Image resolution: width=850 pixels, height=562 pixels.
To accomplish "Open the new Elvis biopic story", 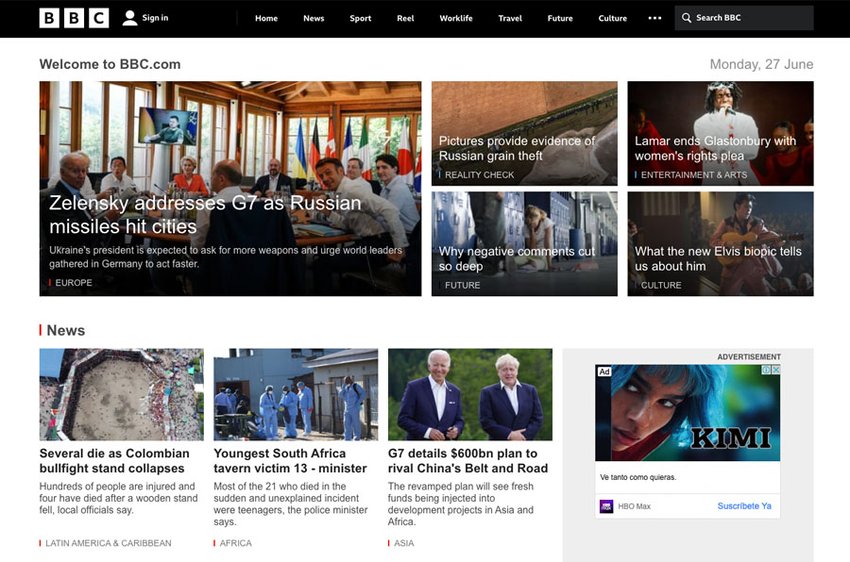I will pyautogui.click(x=718, y=259).
